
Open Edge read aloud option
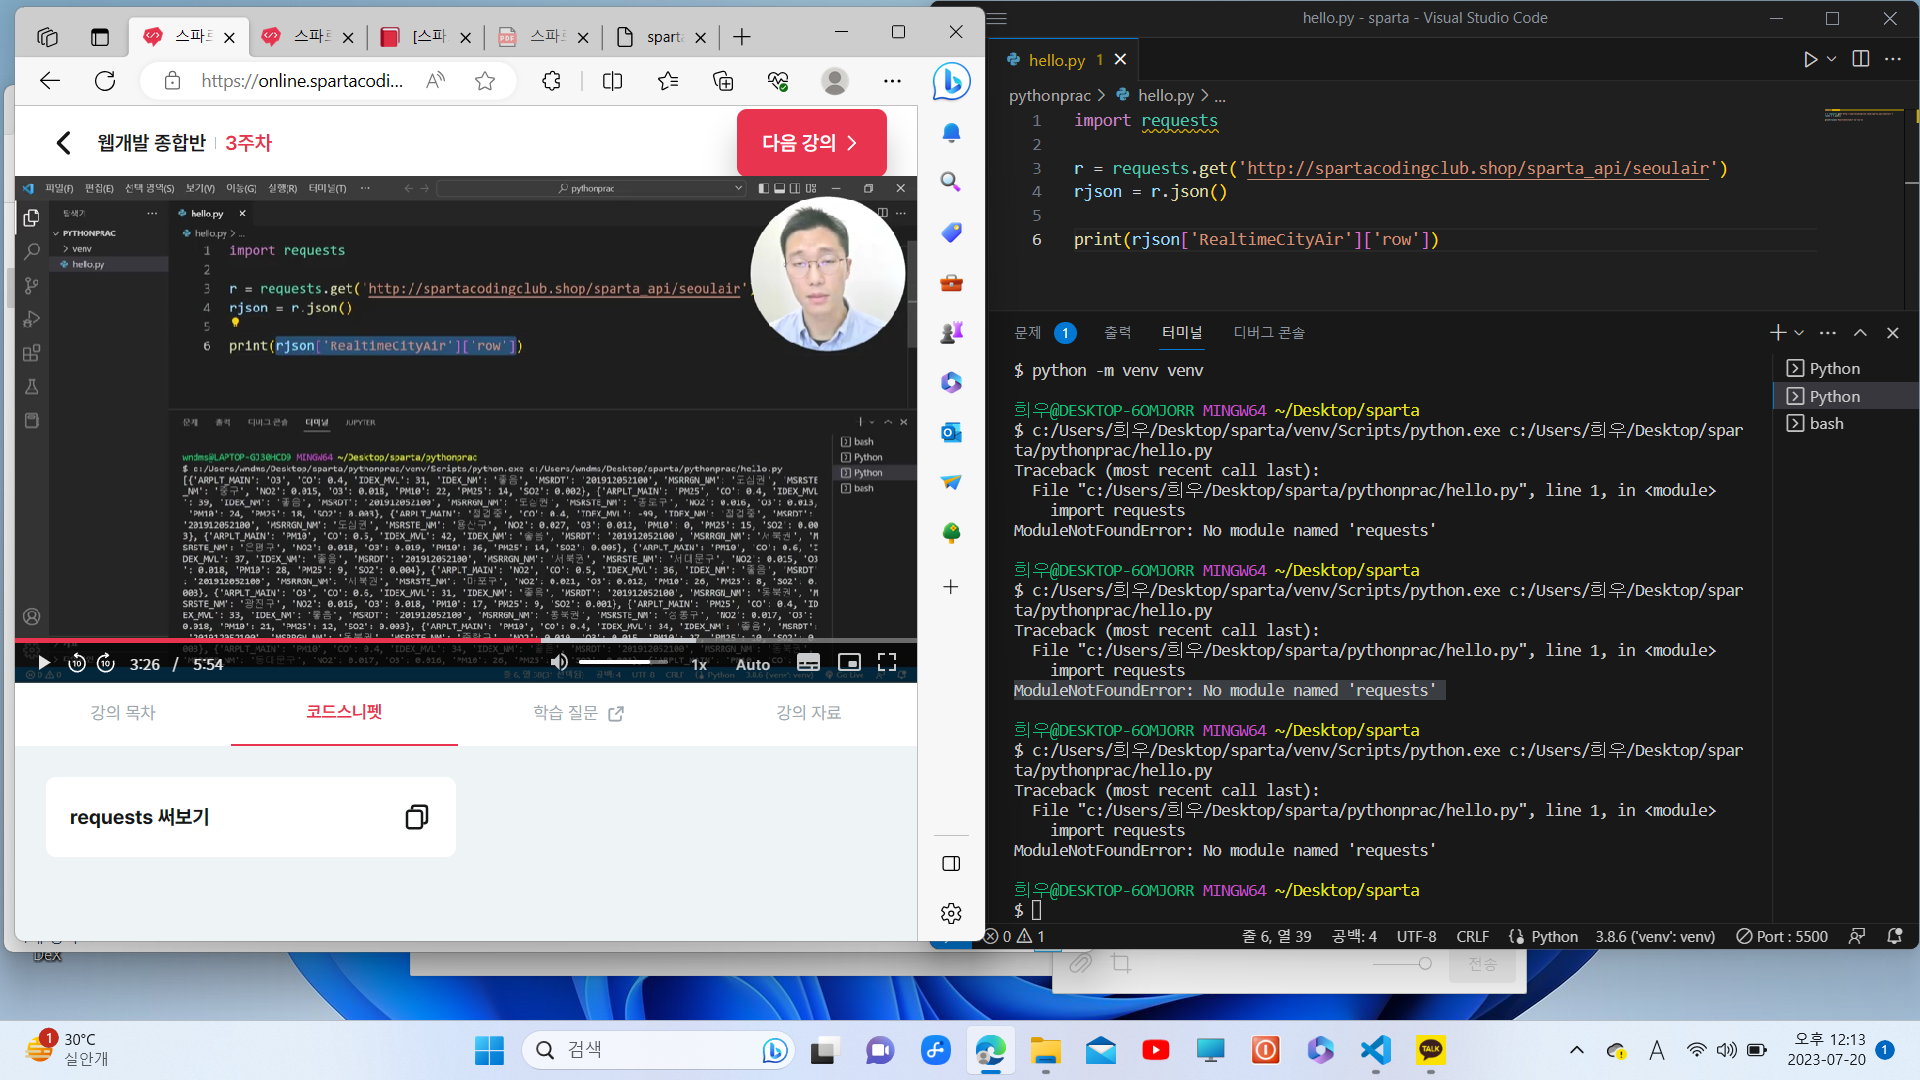point(435,81)
